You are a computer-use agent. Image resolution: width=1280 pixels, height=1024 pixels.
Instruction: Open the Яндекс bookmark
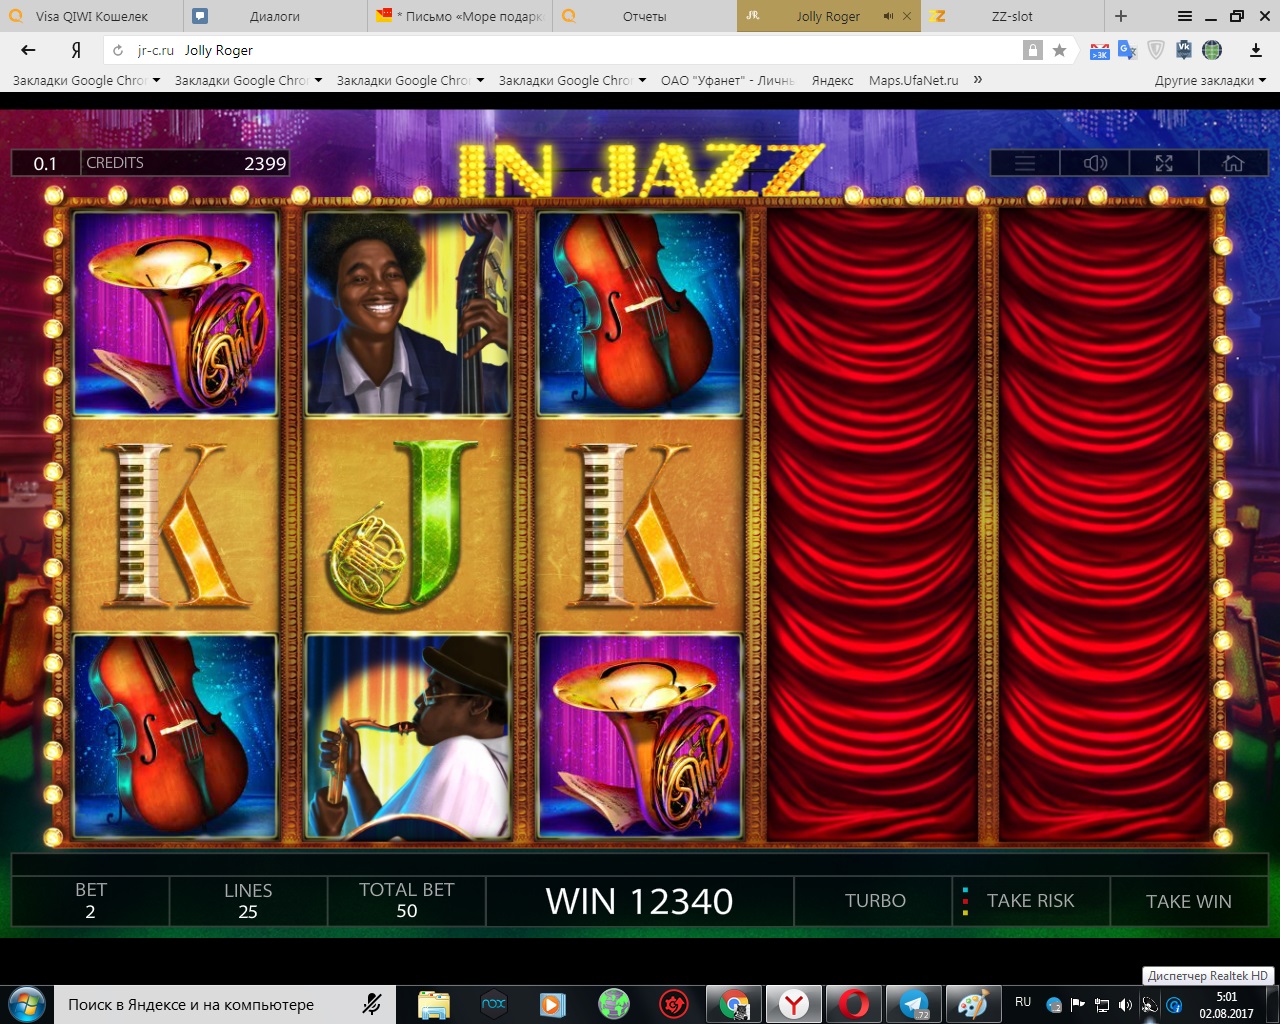pyautogui.click(x=832, y=80)
